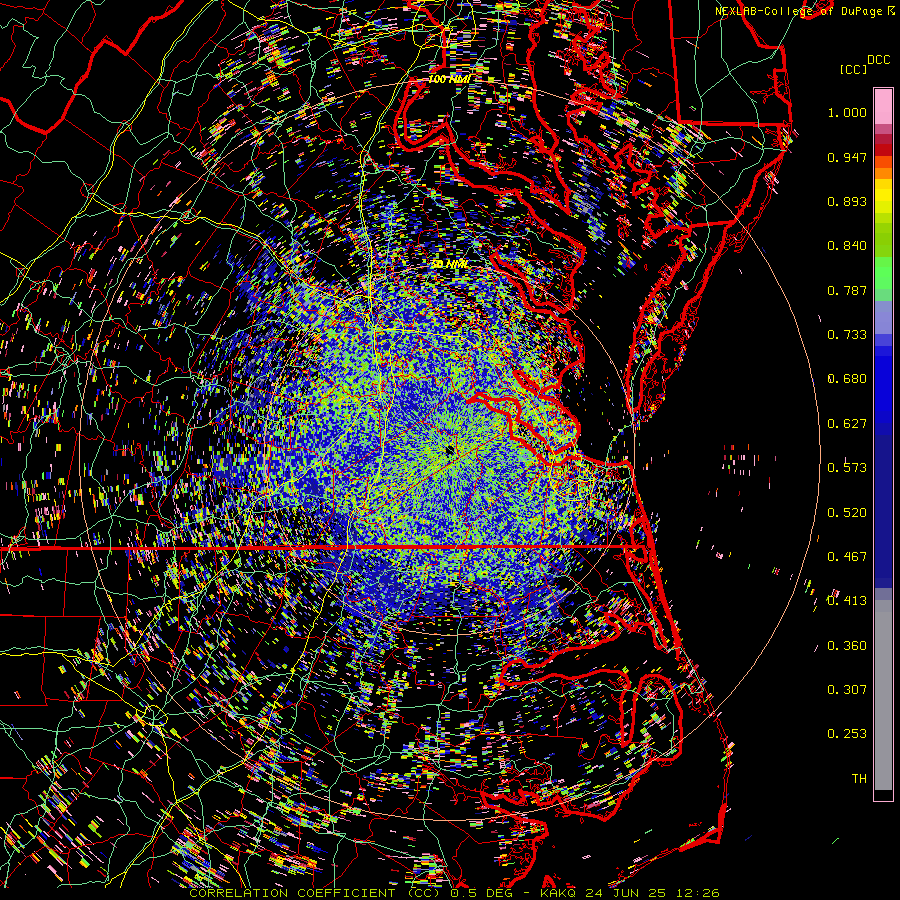Click the 0.787 legend value

point(847,290)
